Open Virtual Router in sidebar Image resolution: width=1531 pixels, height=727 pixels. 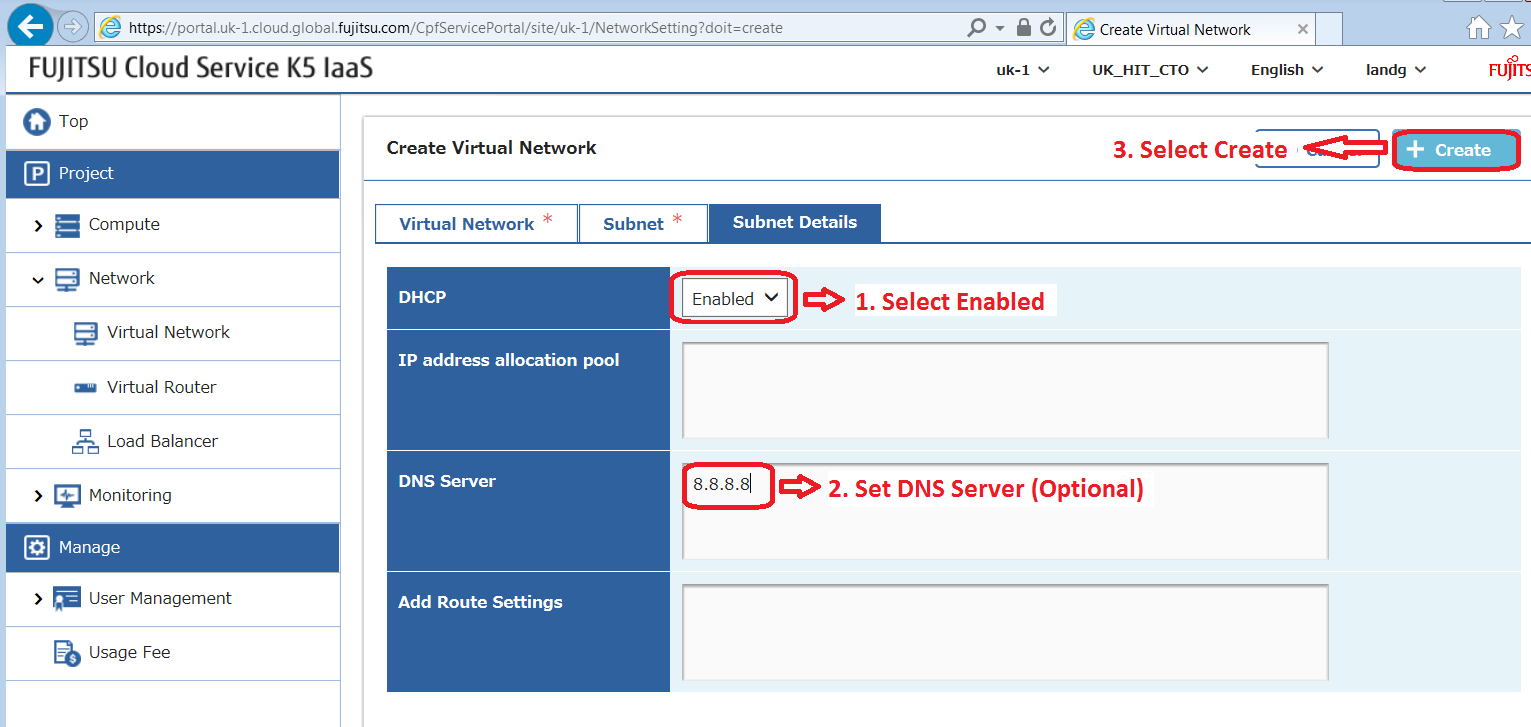click(x=162, y=387)
